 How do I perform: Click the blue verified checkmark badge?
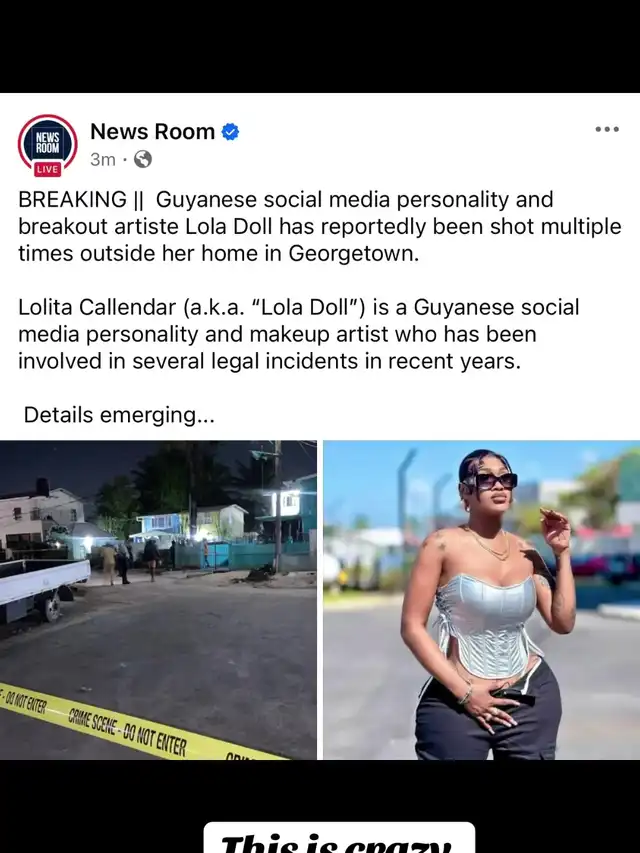(x=230, y=132)
